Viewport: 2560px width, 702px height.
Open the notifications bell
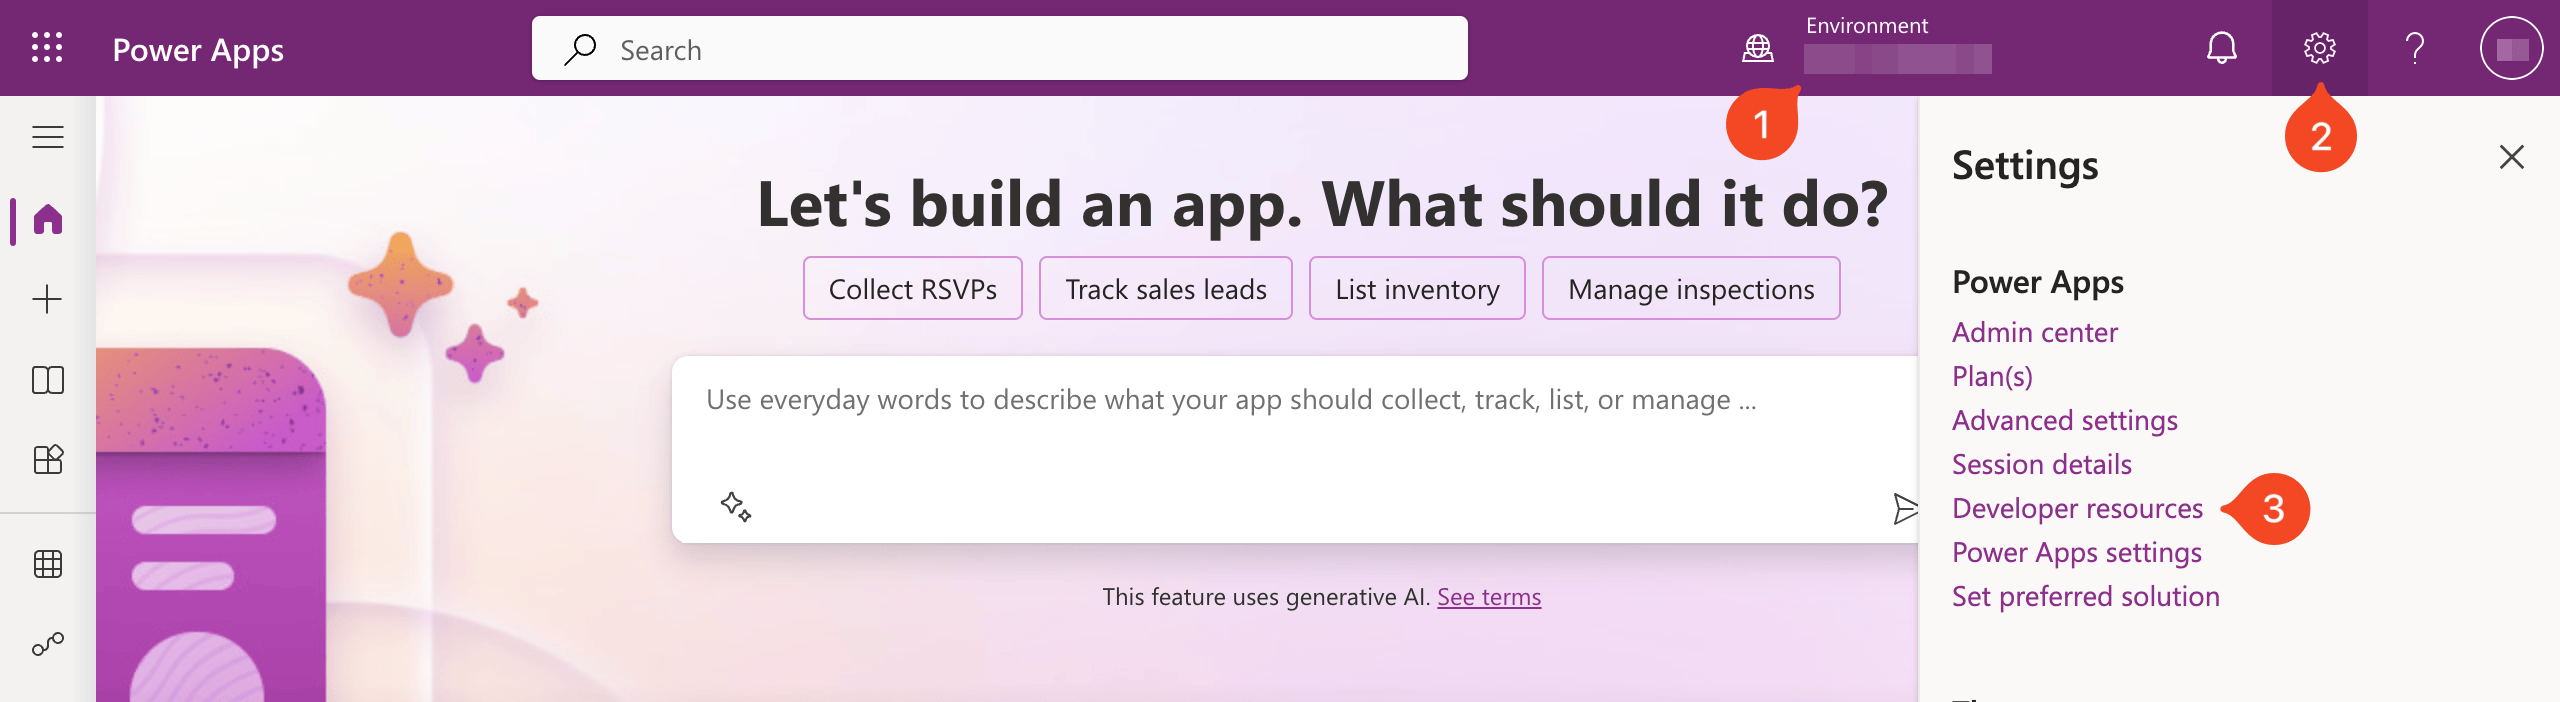(x=2222, y=48)
